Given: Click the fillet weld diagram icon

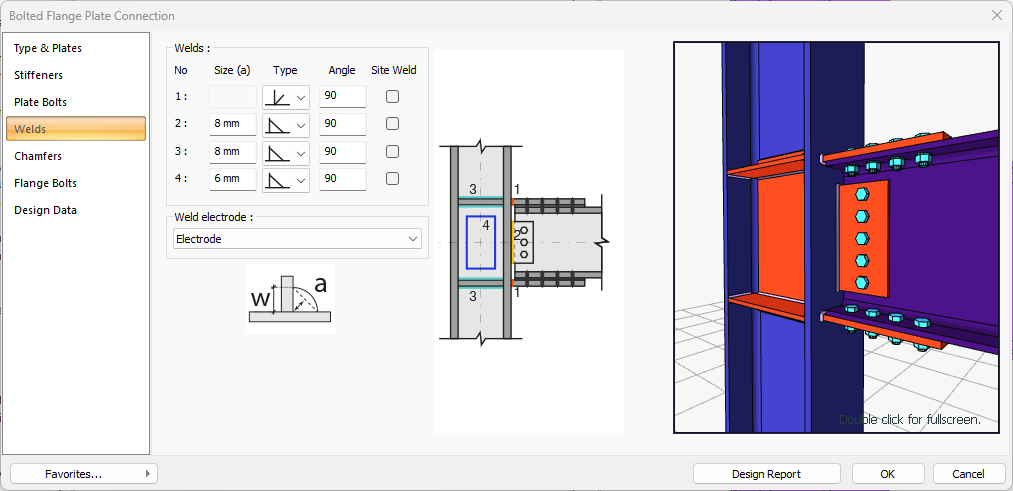Looking at the screenshot, I should [289, 297].
